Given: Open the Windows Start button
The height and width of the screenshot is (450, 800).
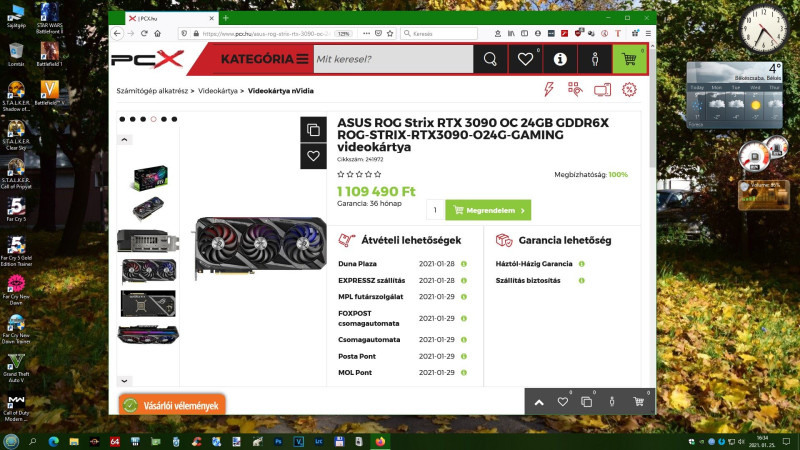Looking at the screenshot, I should 11,441.
